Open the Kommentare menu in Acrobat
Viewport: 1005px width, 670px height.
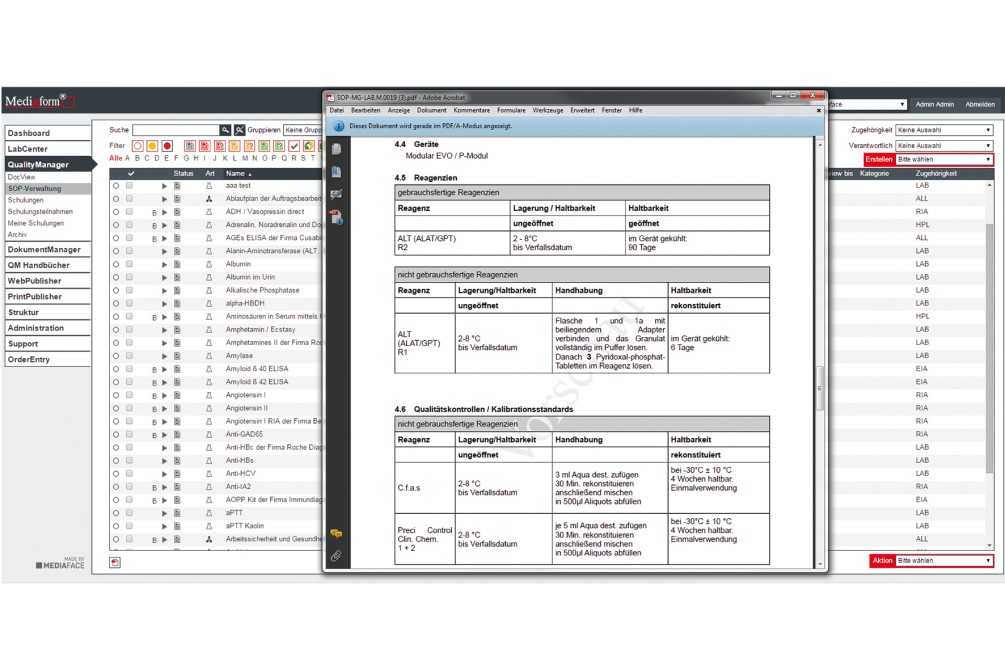[472, 110]
